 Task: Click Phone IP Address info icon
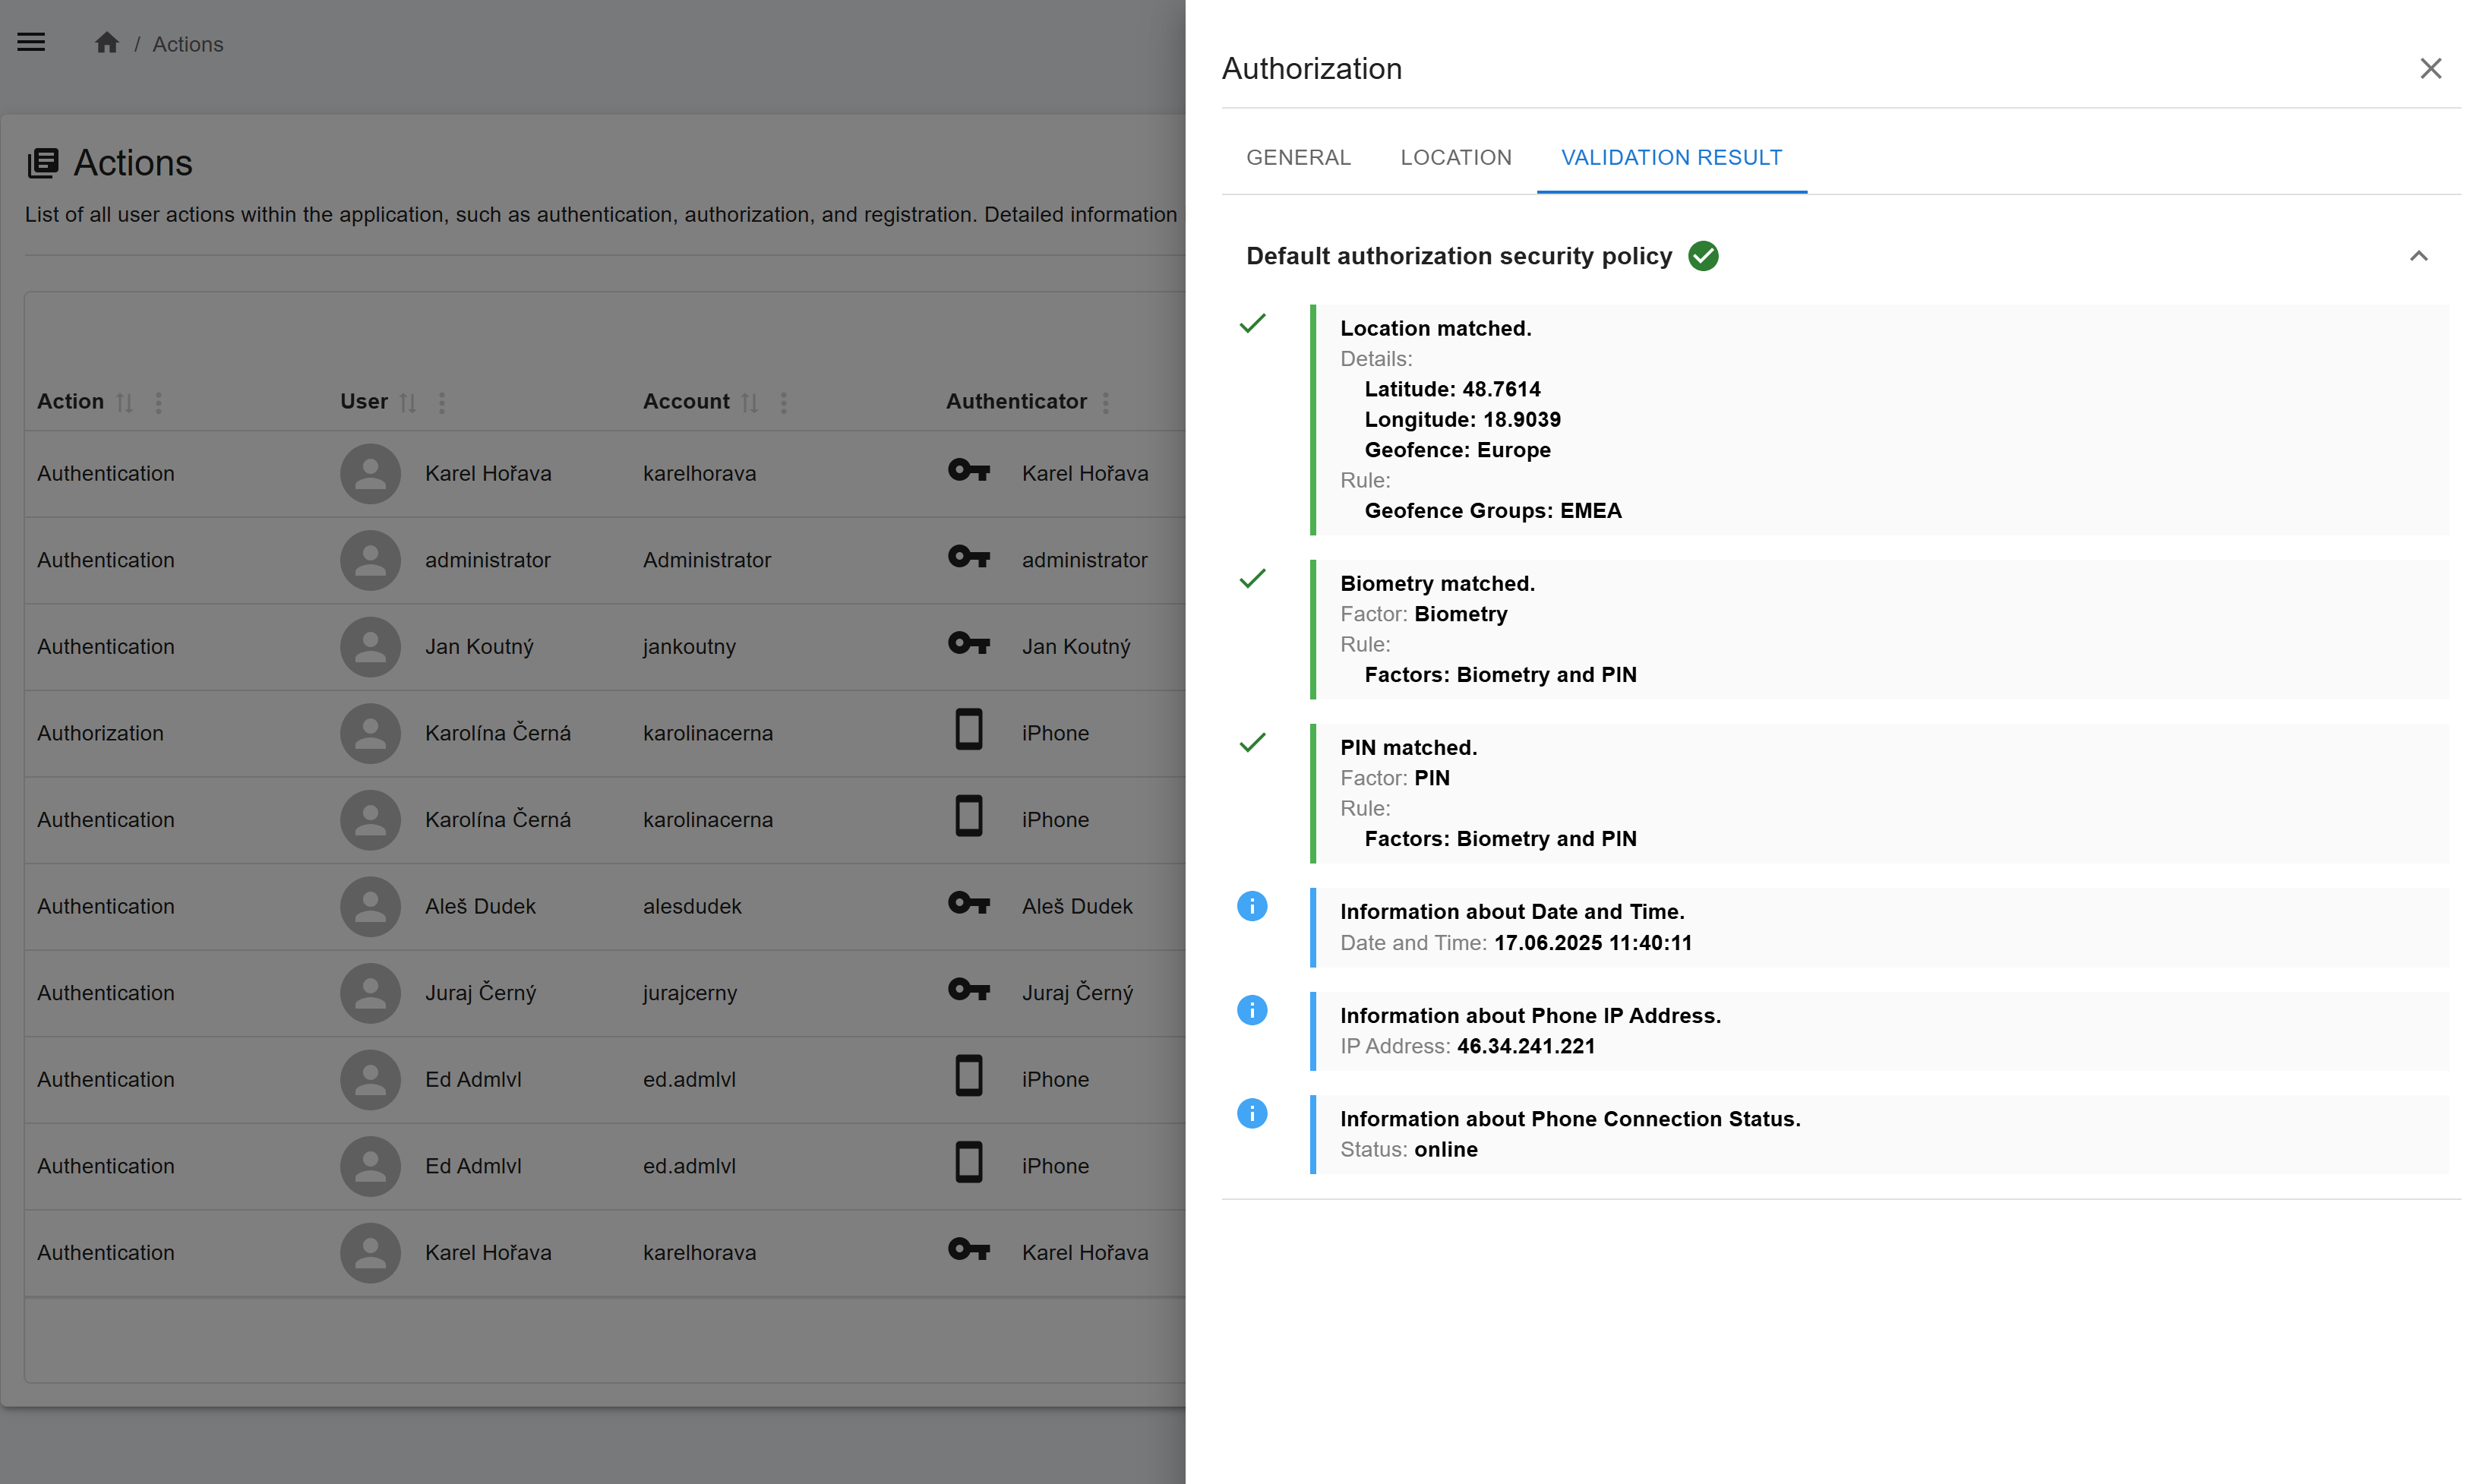1252,1010
